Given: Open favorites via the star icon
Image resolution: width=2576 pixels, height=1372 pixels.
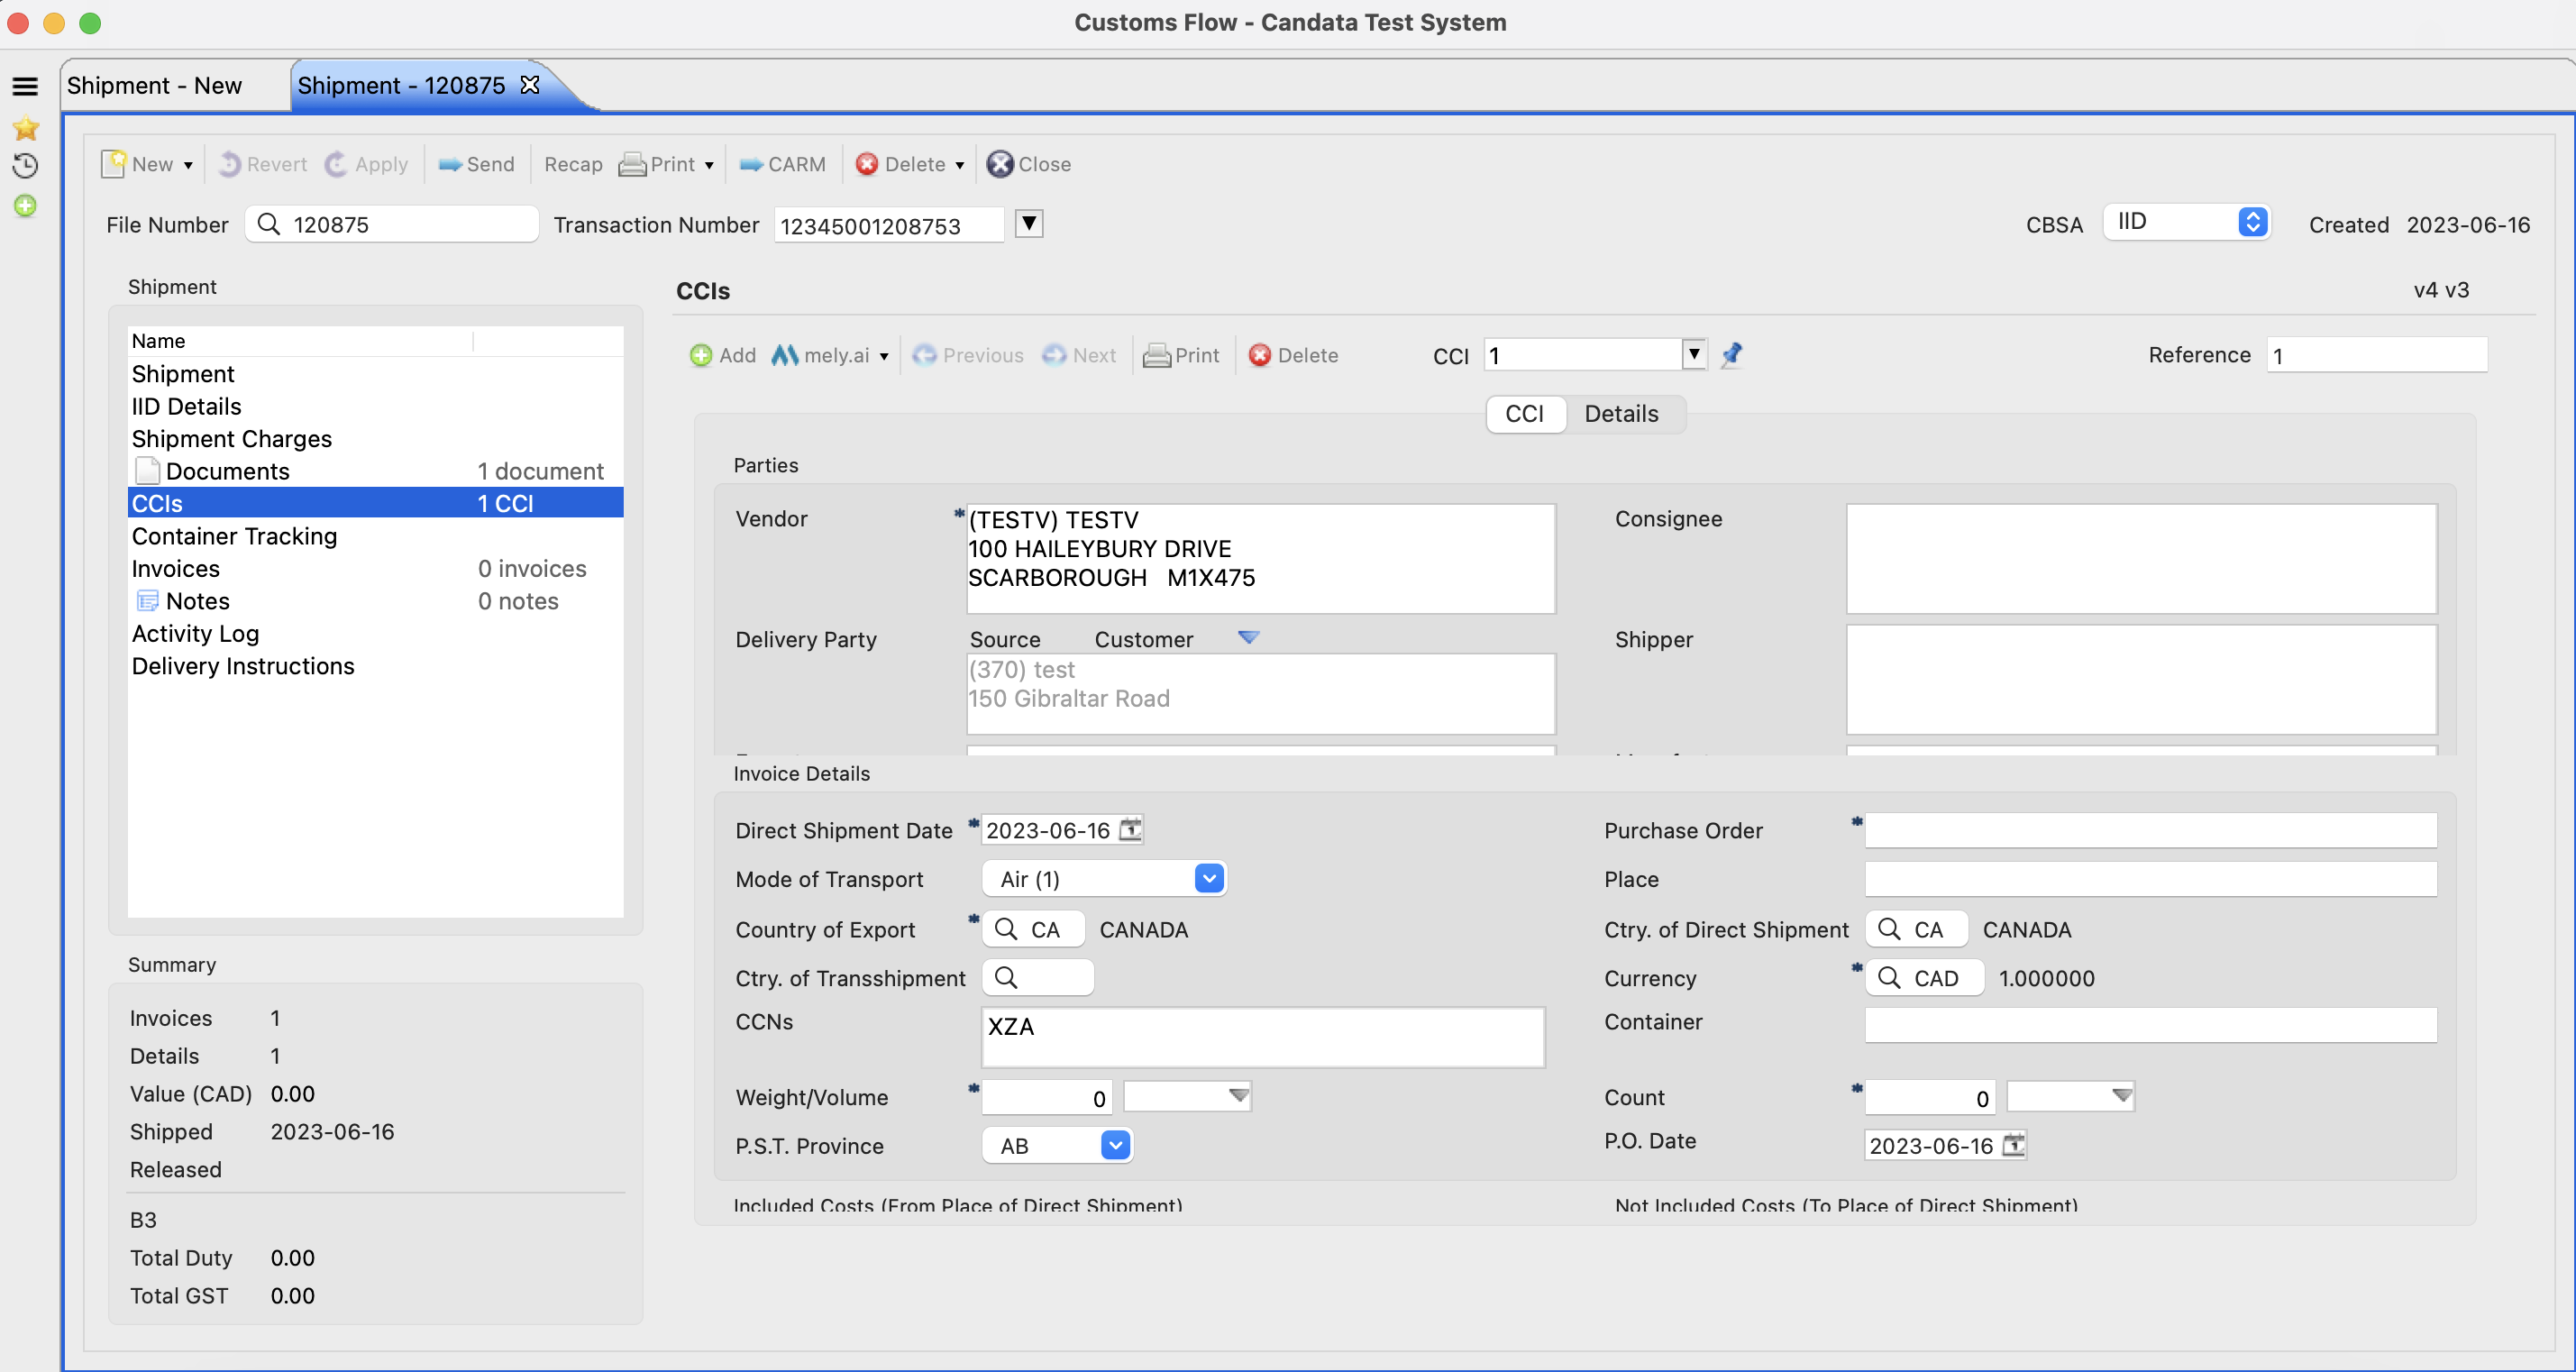Looking at the screenshot, I should tap(25, 128).
